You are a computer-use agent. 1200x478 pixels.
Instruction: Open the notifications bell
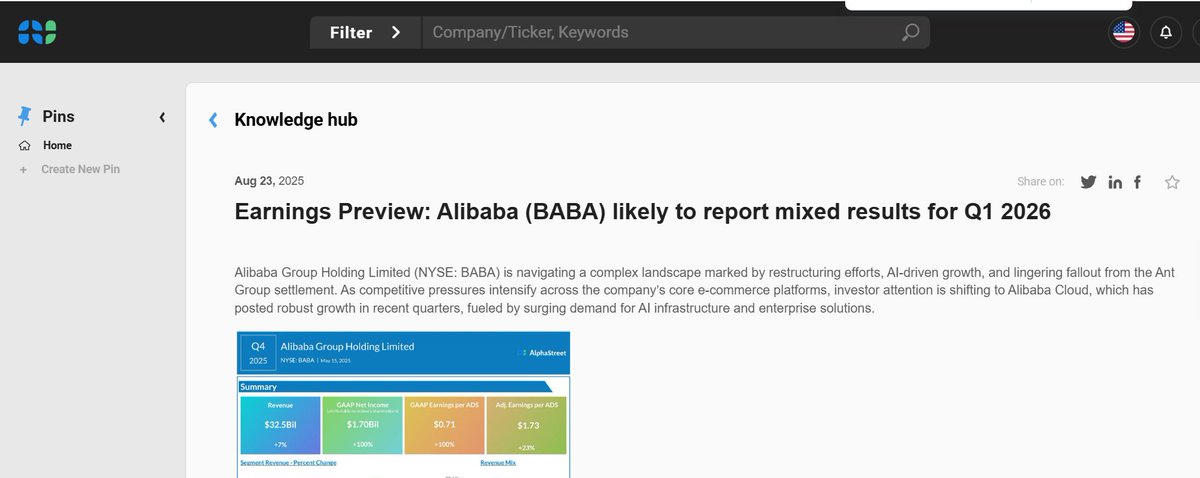[x=1166, y=32]
